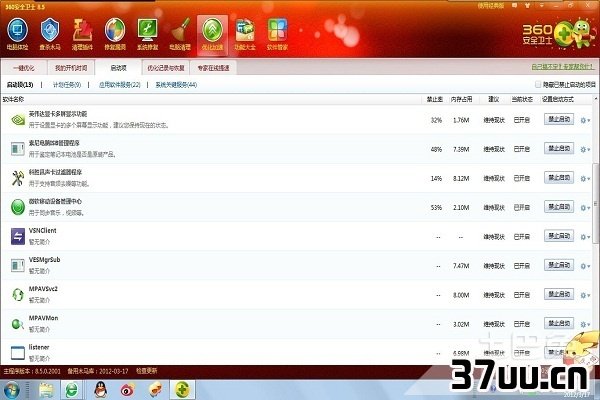Click 禁止启动 for VESMgrSub
Viewport: 600px width, 400px height.
559,265
